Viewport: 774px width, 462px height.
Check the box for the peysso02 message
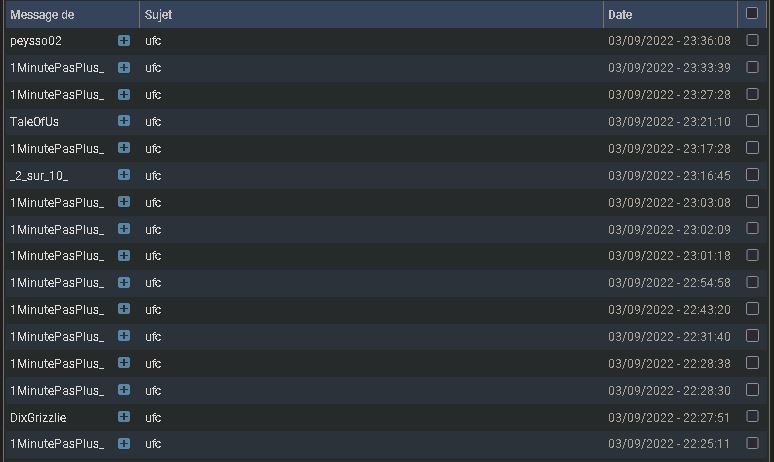pos(752,40)
